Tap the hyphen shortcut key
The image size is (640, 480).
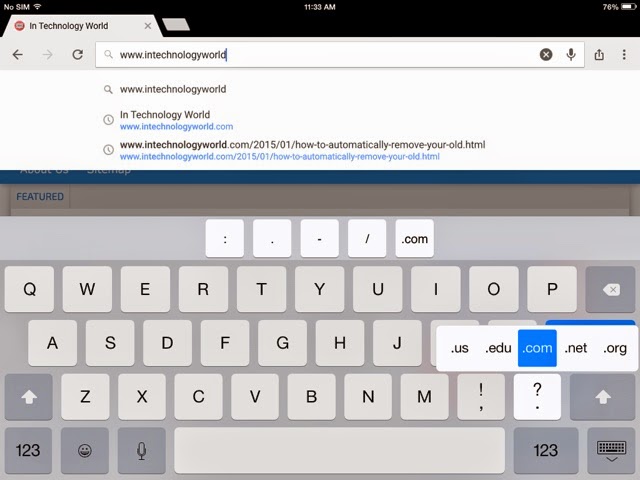[320, 238]
